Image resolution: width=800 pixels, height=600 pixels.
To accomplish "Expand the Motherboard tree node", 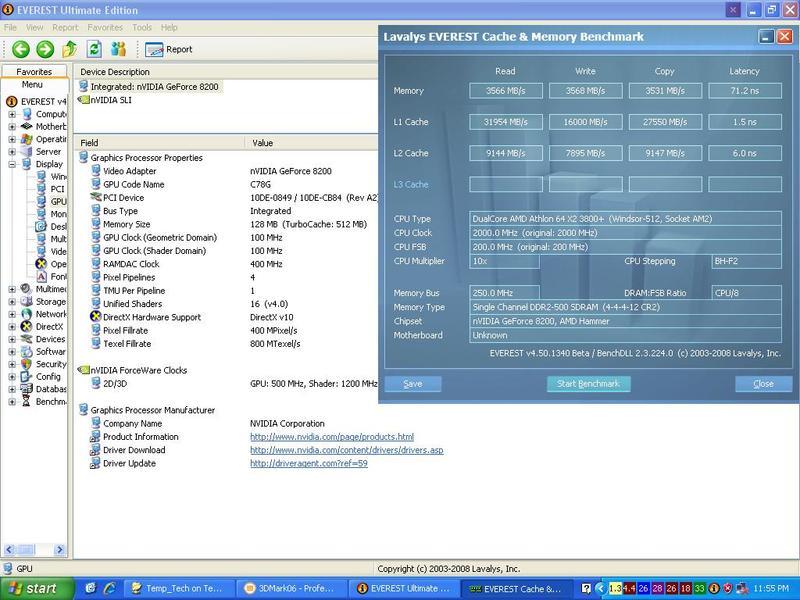I will (x=12, y=127).
